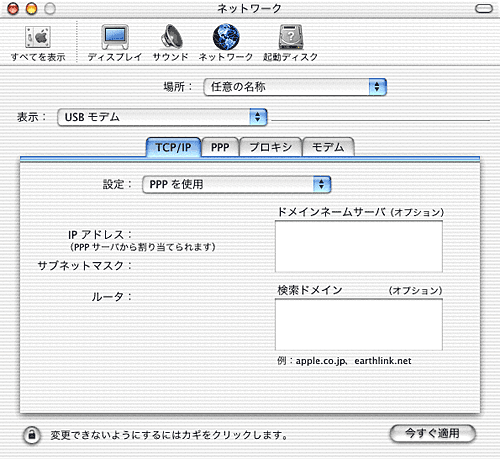
Task: Select the ネットワーク globe icon
Action: [x=226, y=36]
